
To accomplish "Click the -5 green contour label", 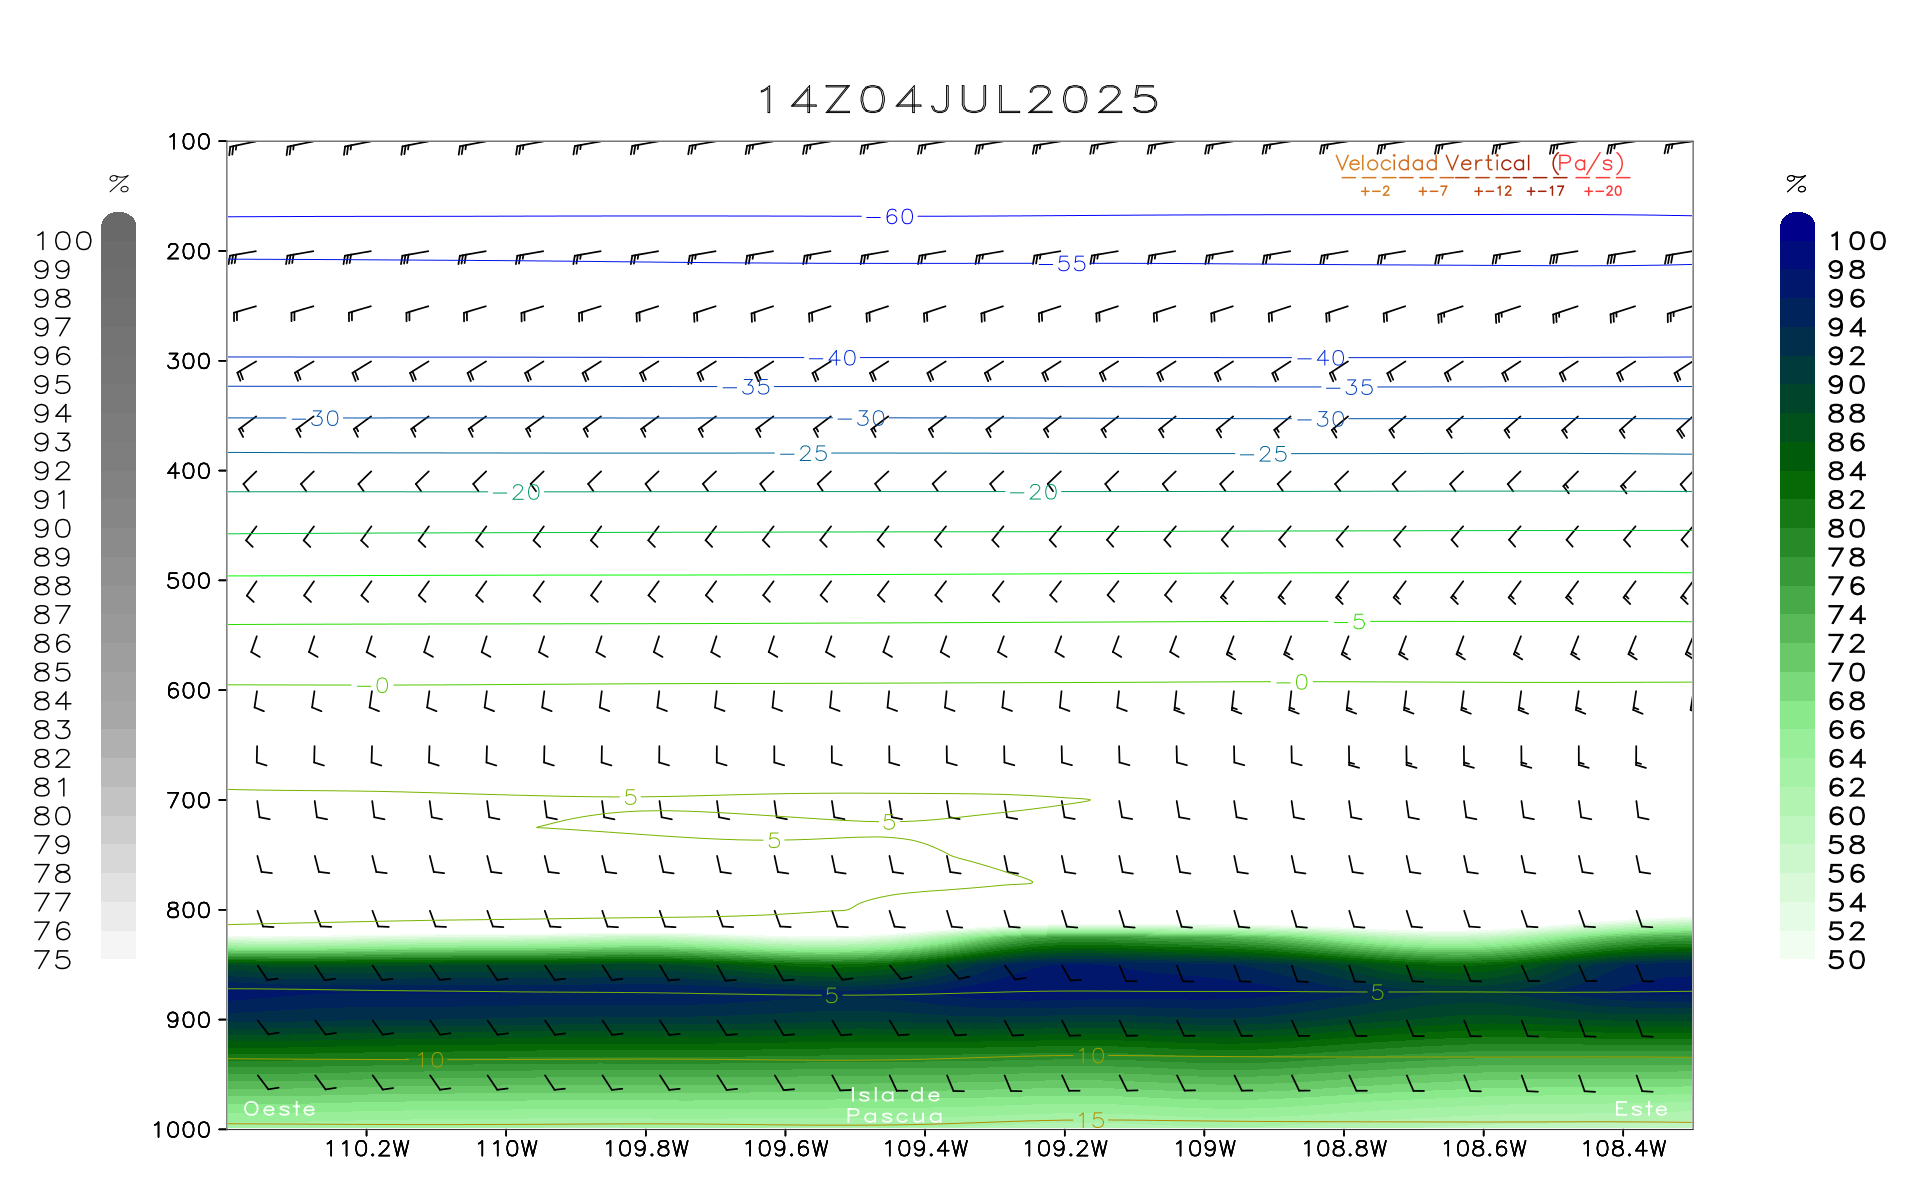I will [1350, 622].
